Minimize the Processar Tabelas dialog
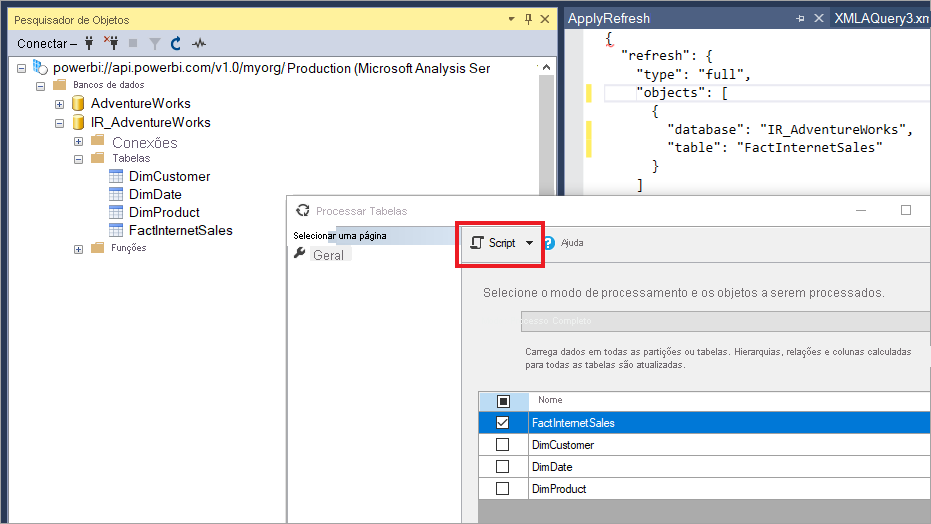This screenshot has width=931, height=524. [x=861, y=210]
